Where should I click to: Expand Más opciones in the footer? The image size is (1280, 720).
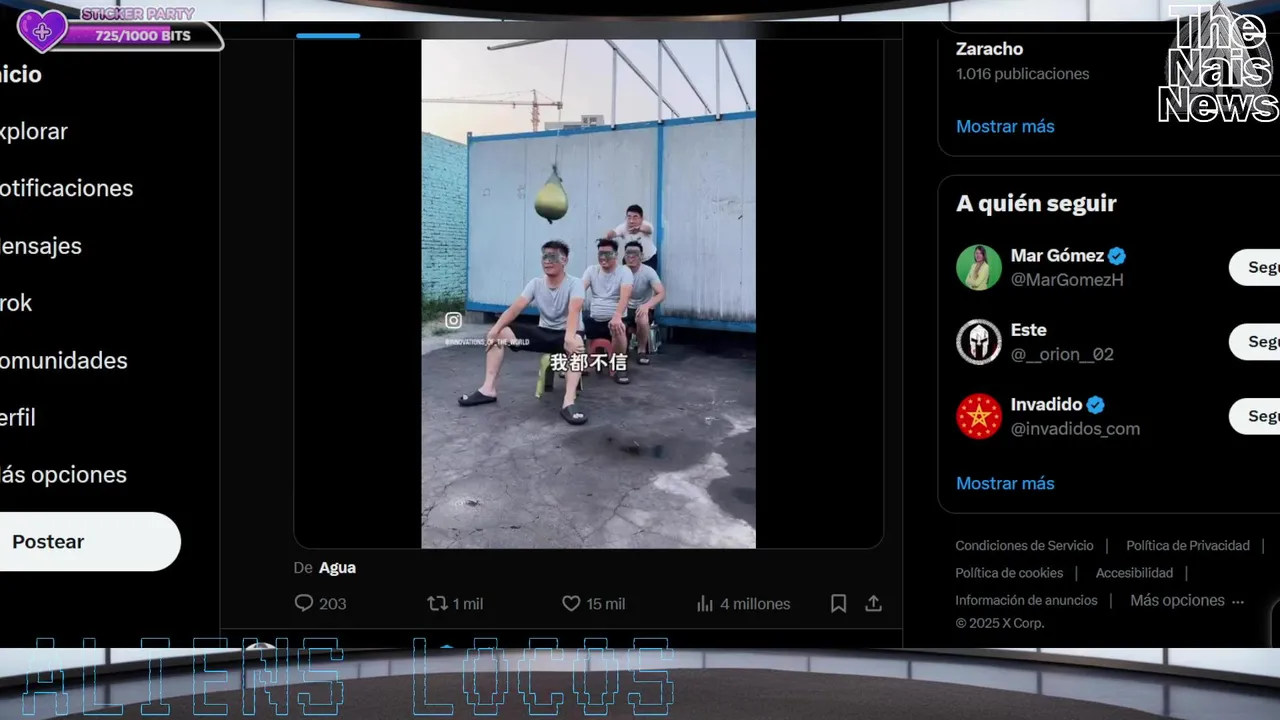(x=1187, y=600)
